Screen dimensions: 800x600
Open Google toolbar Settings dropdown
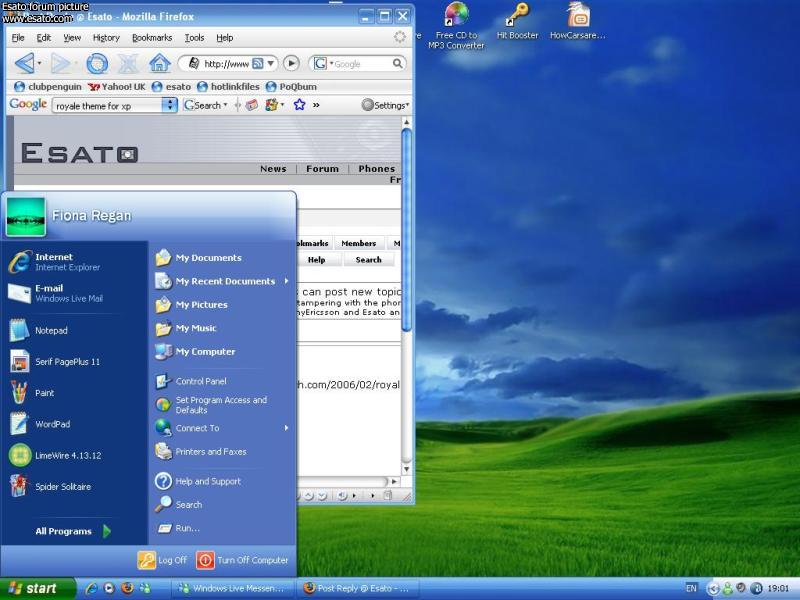click(x=385, y=105)
